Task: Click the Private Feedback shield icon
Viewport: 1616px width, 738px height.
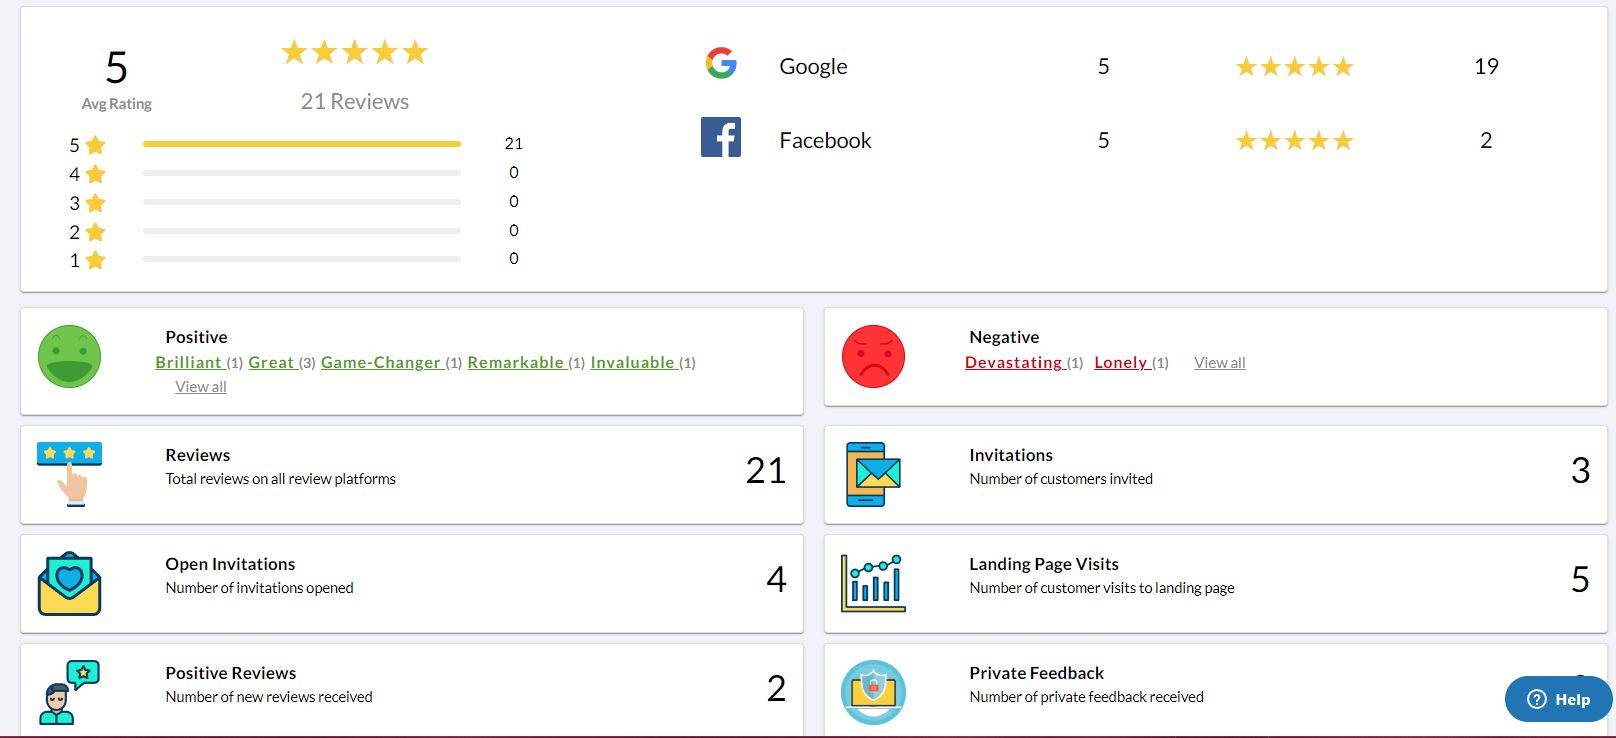Action: 873,692
